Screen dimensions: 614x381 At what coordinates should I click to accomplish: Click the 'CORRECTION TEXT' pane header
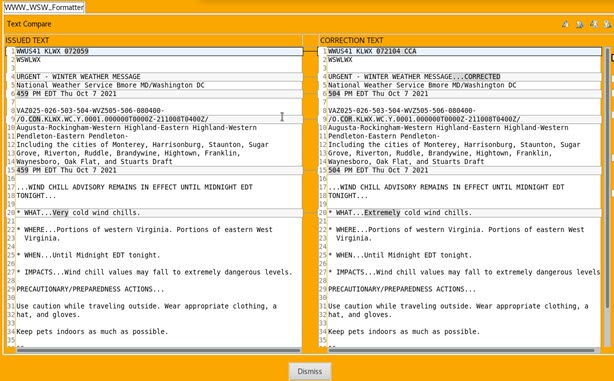pyautogui.click(x=352, y=40)
